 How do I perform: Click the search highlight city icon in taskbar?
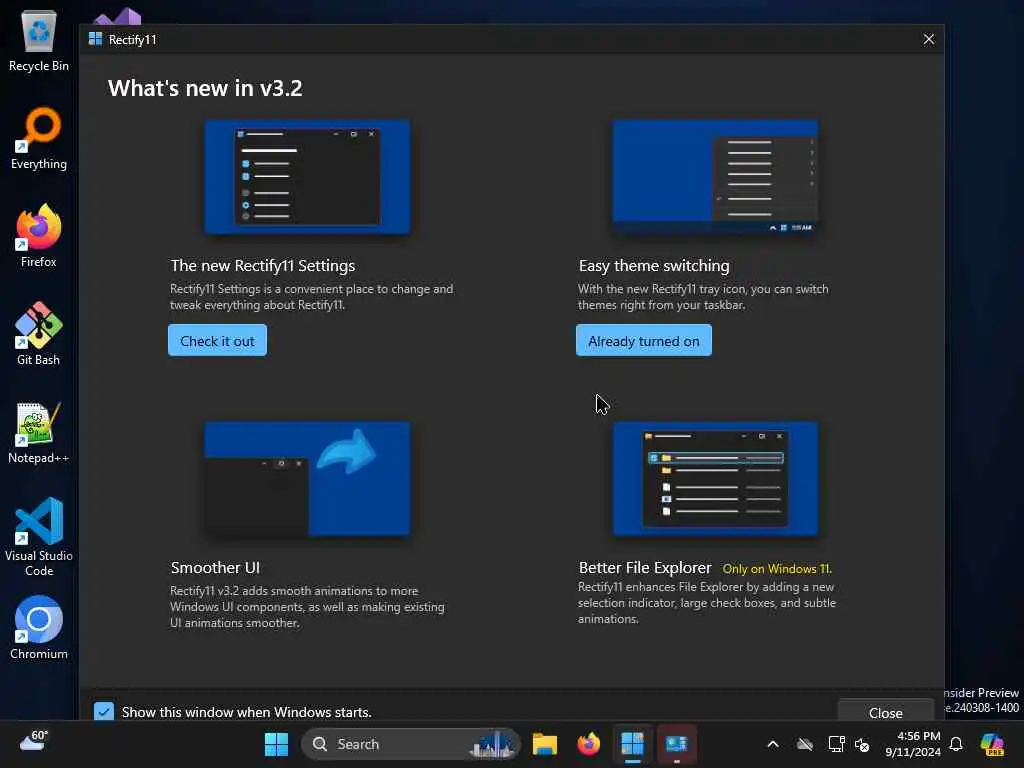[492, 744]
